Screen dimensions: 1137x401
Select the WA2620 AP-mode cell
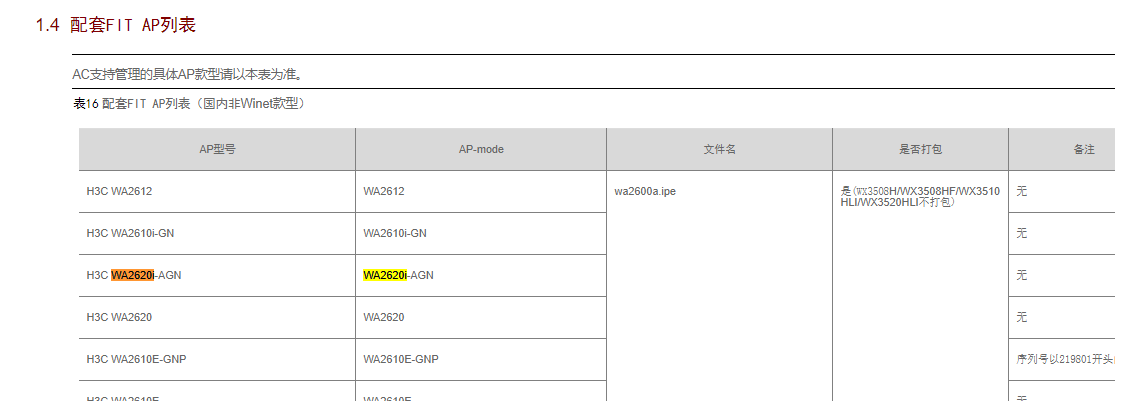pos(481,318)
